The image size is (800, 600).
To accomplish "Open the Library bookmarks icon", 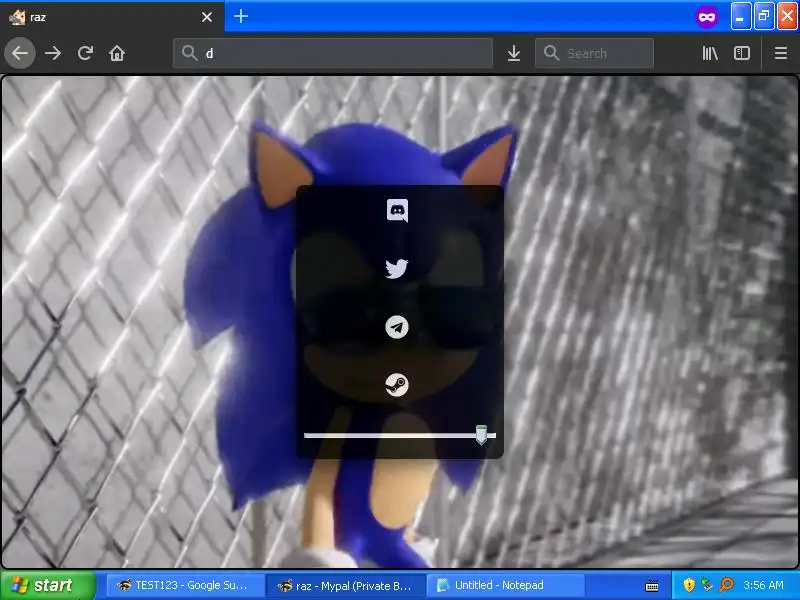I will (710, 53).
